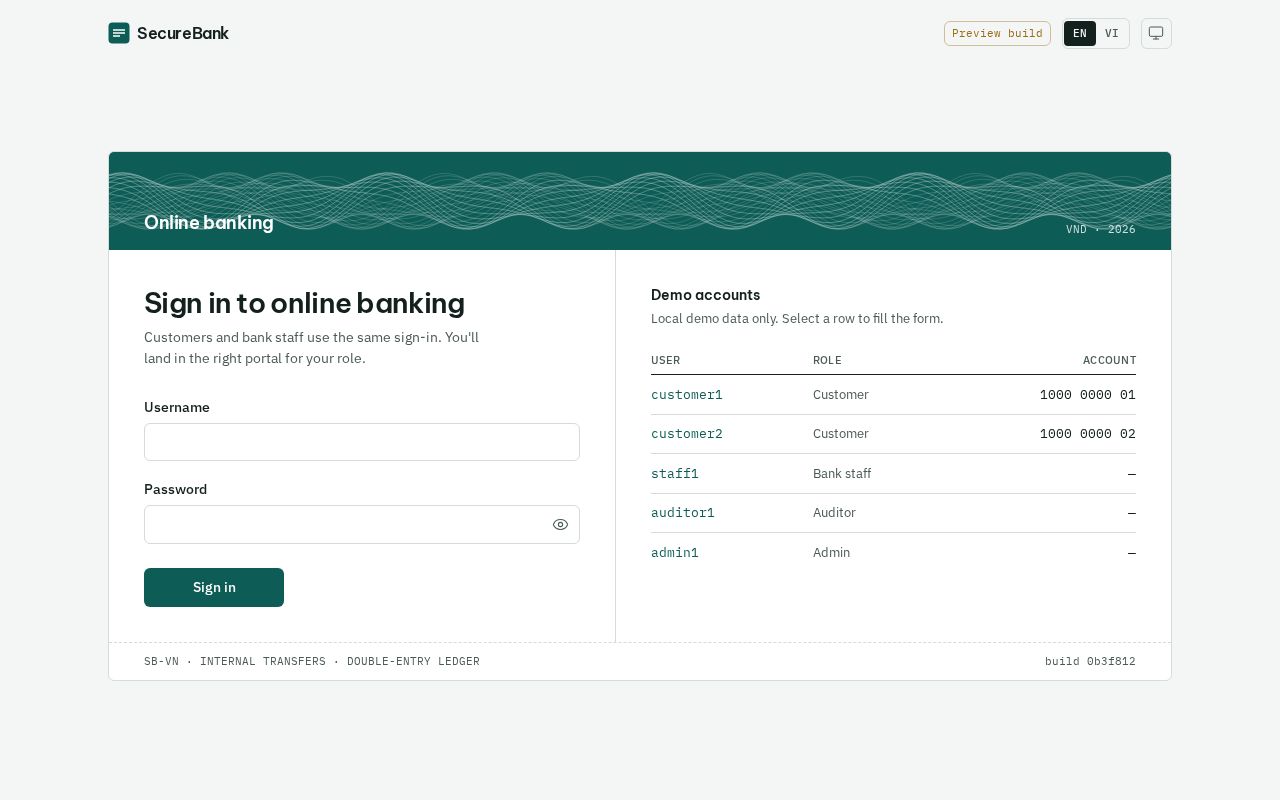Click the Username field label

177,407
